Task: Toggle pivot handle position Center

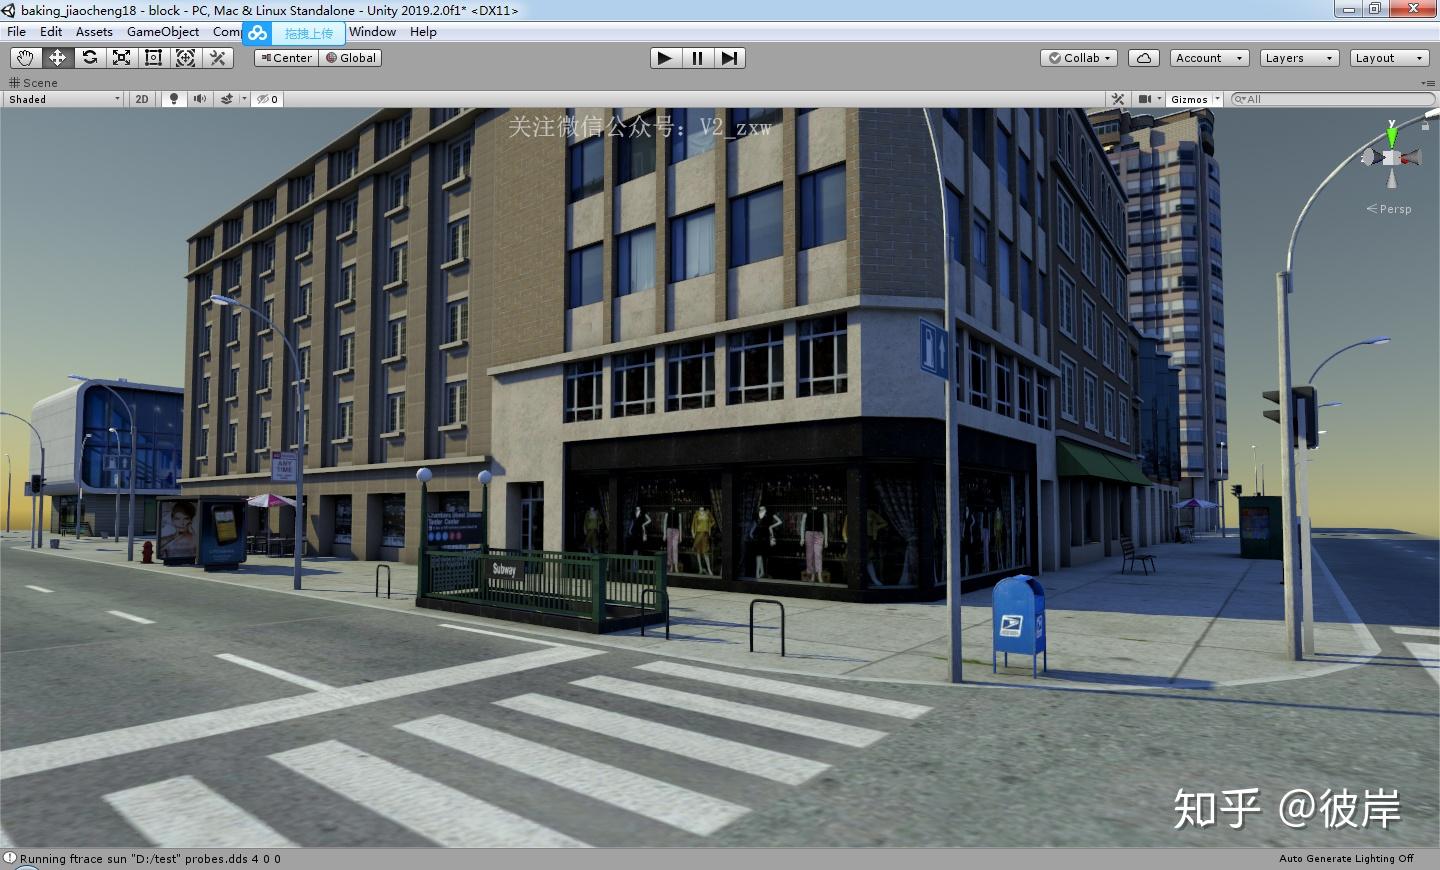Action: click(x=286, y=58)
